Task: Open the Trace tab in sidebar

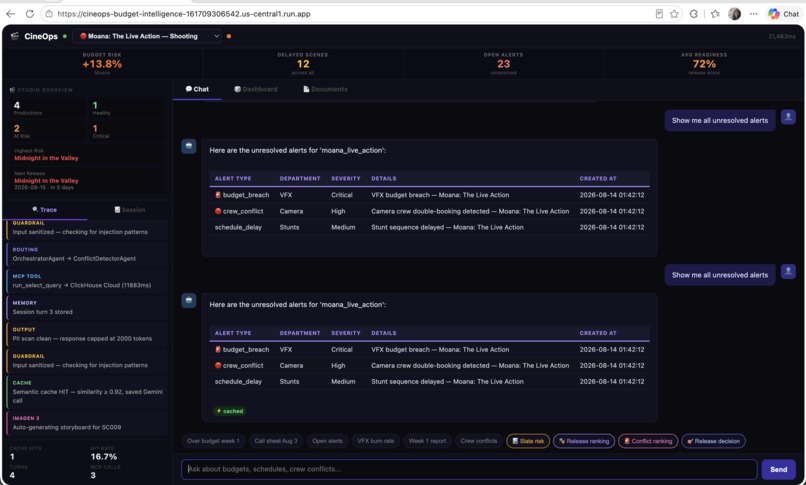Action: [44, 210]
